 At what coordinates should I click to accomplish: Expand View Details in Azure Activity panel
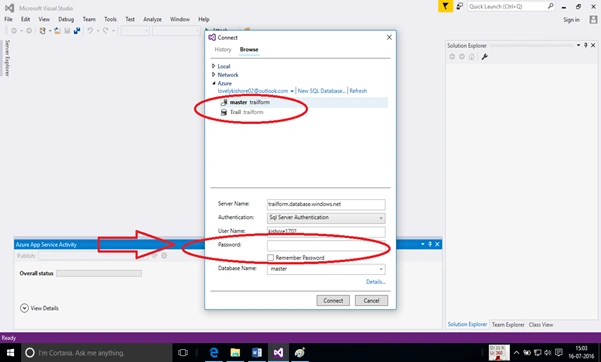24,308
